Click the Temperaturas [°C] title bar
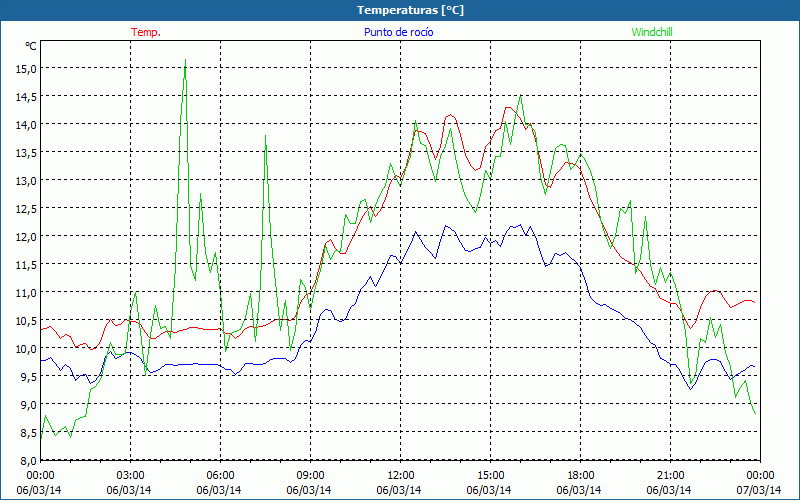The height and width of the screenshot is (500, 800). point(400,10)
